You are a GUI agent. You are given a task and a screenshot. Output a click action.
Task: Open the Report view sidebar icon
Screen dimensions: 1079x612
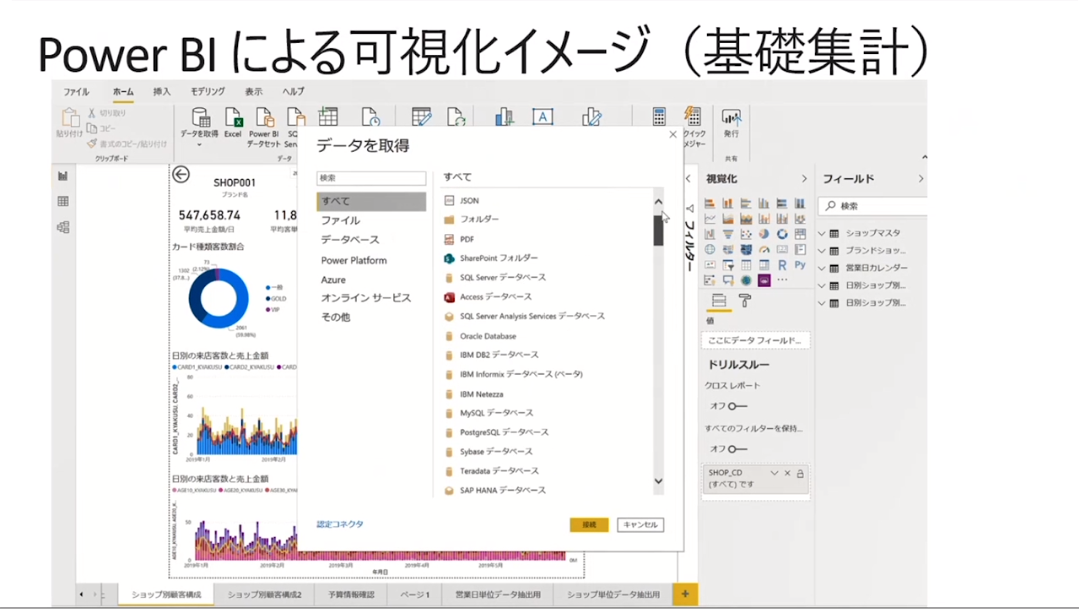pyautogui.click(x=63, y=176)
